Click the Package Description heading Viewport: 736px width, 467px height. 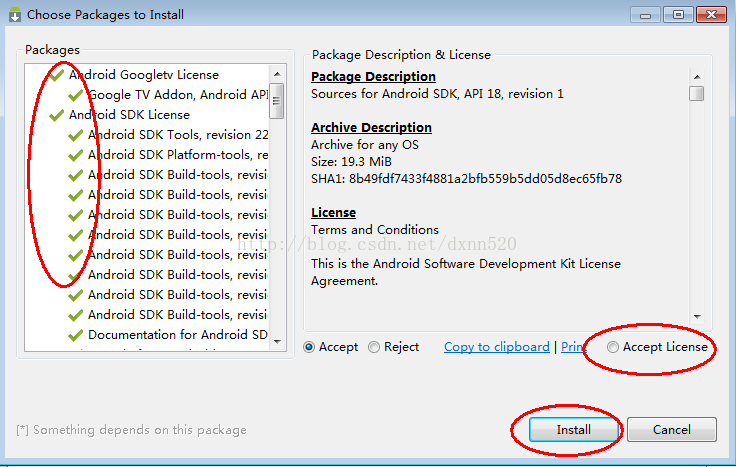373,77
